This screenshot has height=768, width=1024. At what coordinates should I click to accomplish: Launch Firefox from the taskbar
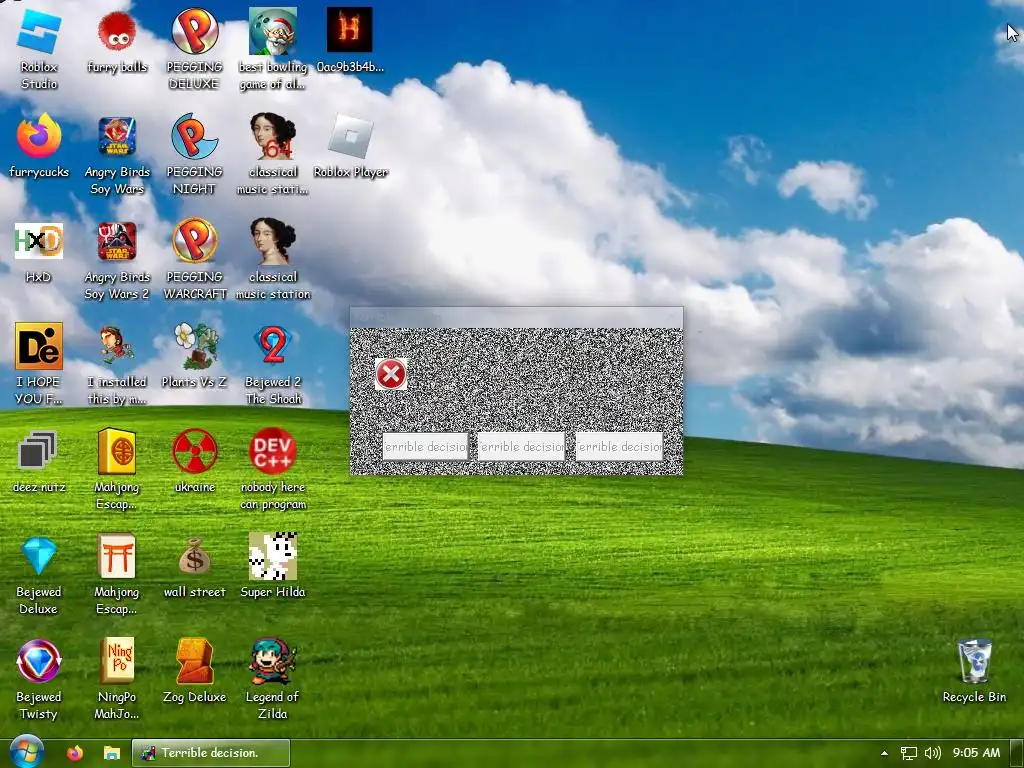[x=75, y=753]
